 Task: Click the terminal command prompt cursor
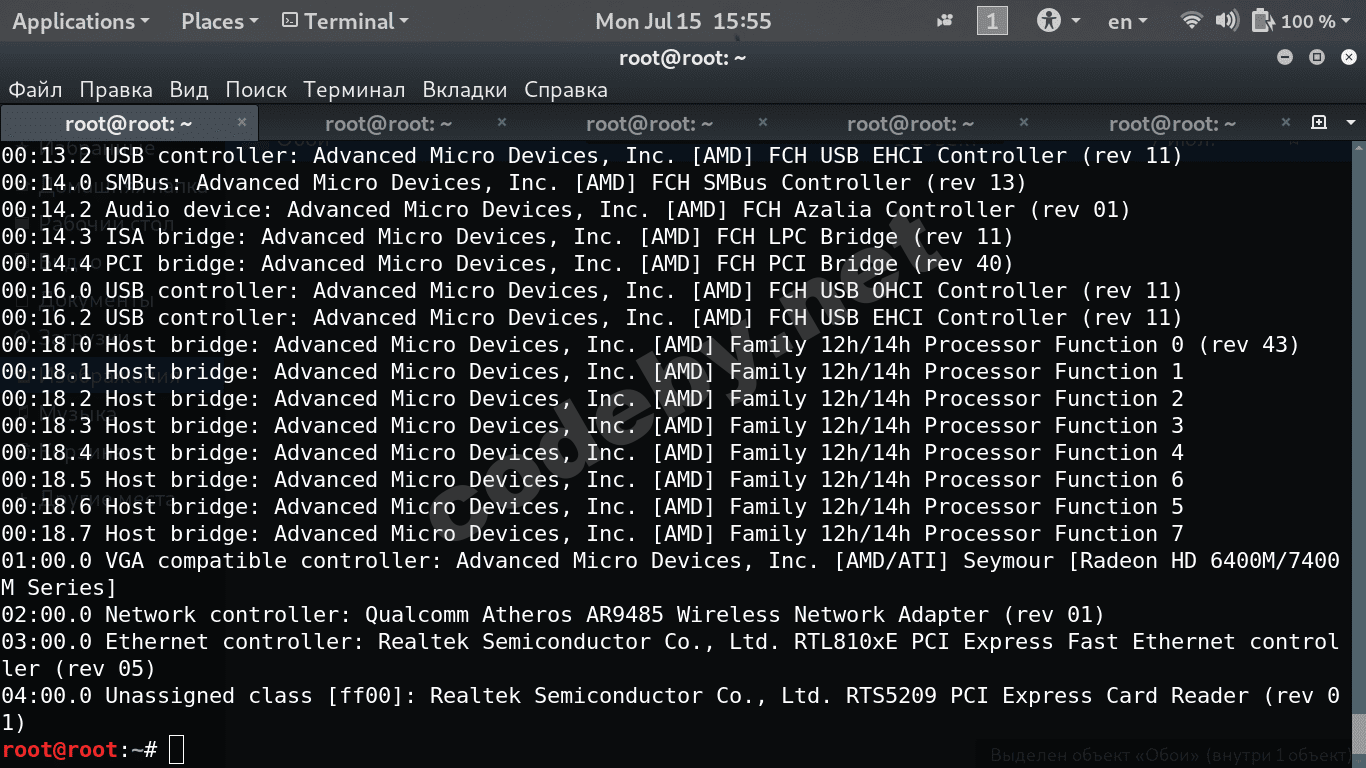click(x=176, y=749)
